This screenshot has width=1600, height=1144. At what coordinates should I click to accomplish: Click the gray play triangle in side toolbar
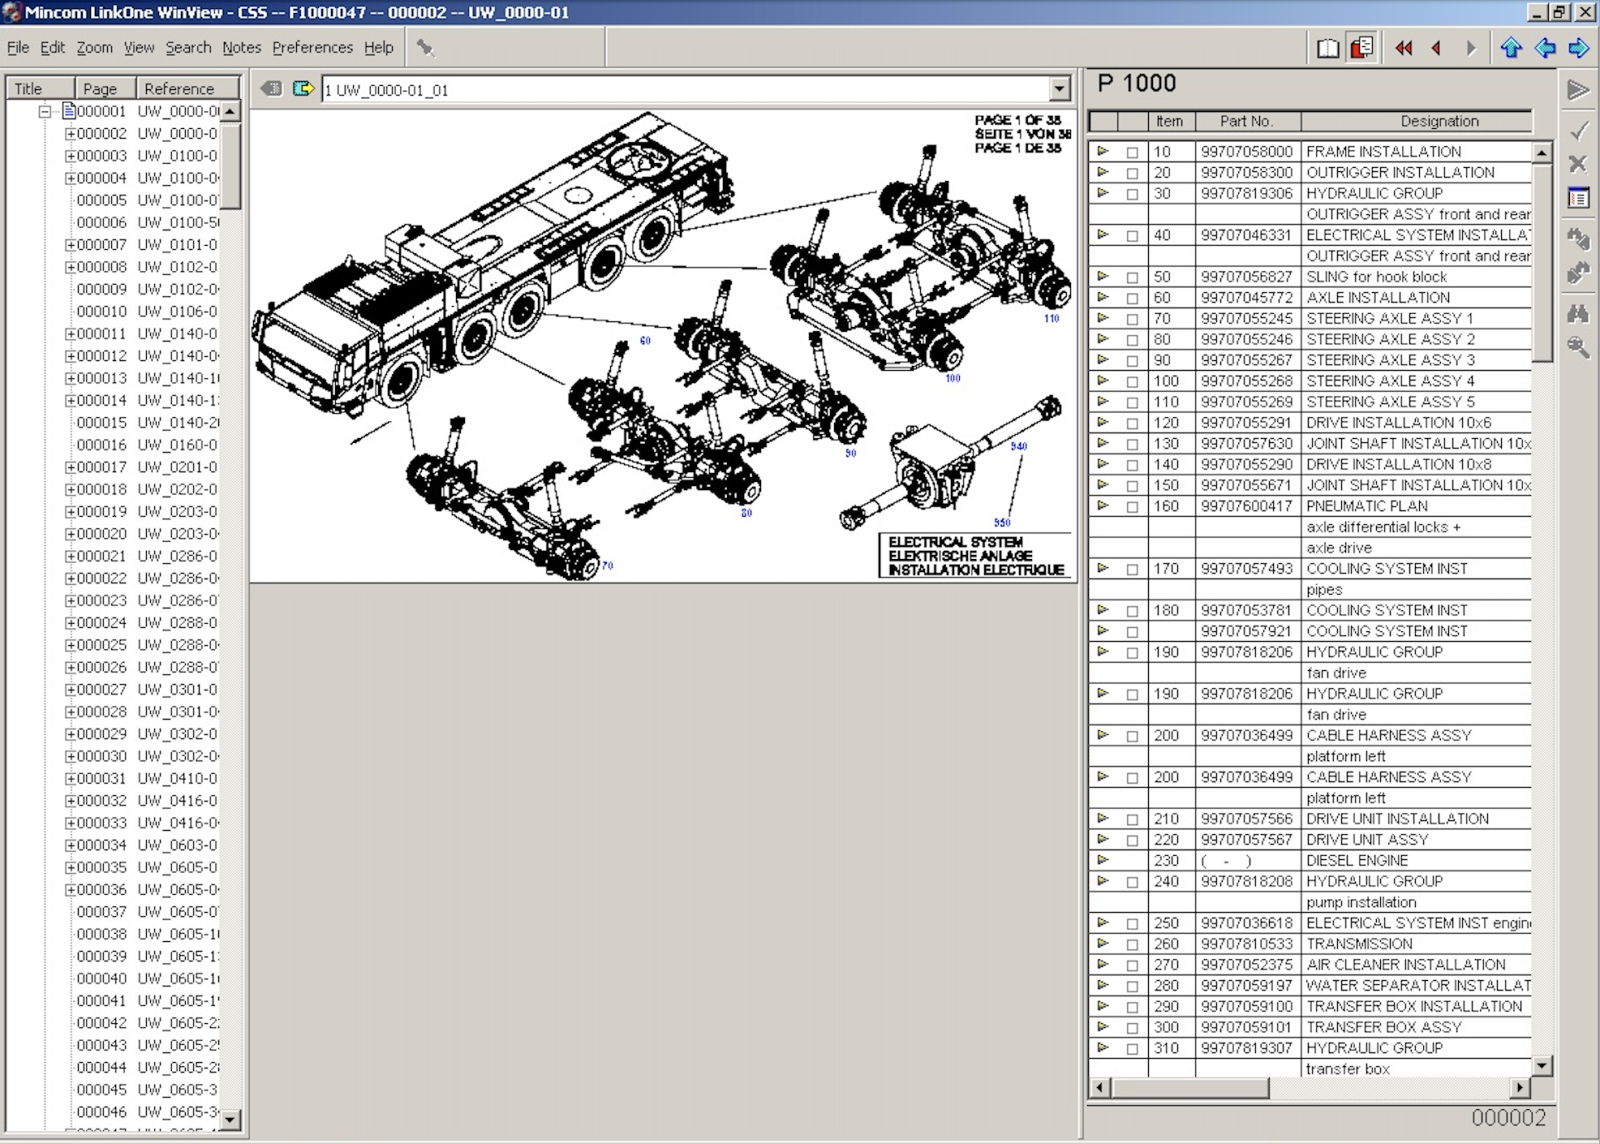1578,91
